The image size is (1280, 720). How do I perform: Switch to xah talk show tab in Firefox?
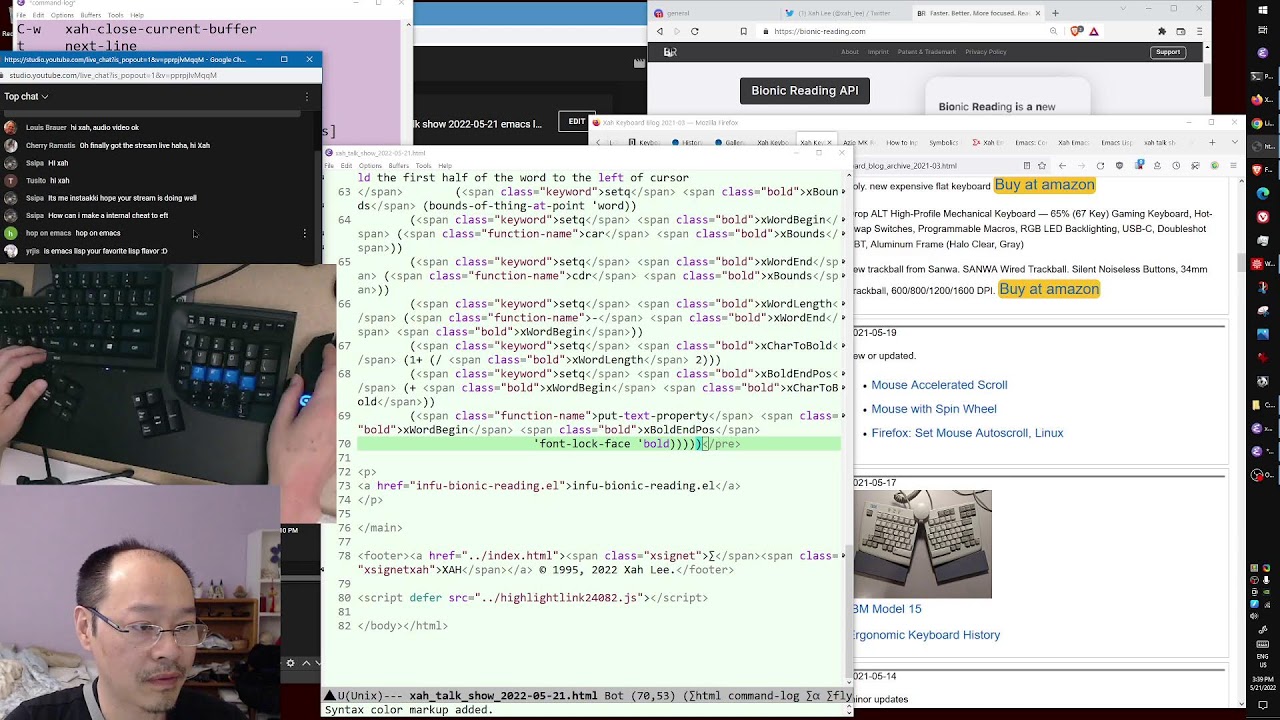pyautogui.click(x=1159, y=142)
